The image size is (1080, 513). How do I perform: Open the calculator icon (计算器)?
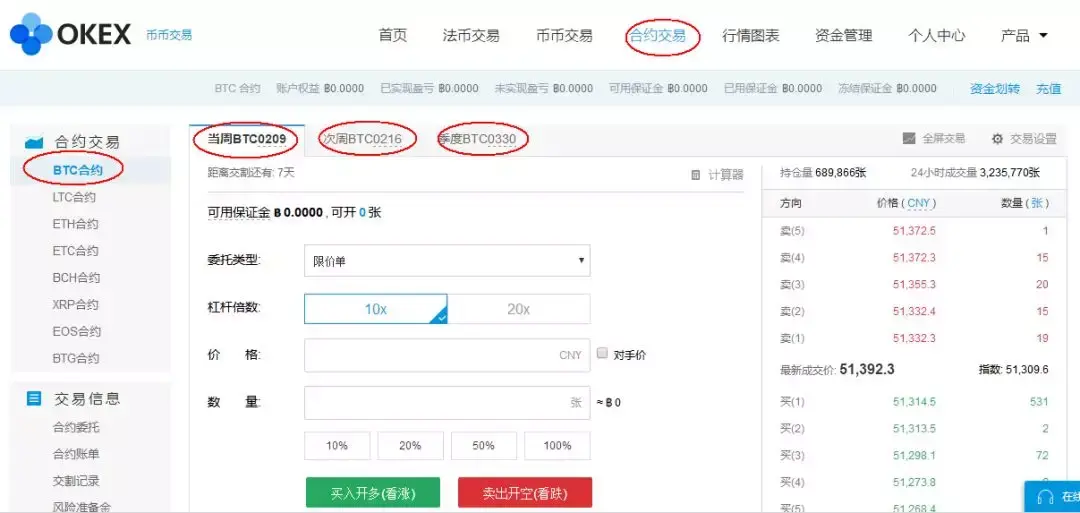[696, 175]
